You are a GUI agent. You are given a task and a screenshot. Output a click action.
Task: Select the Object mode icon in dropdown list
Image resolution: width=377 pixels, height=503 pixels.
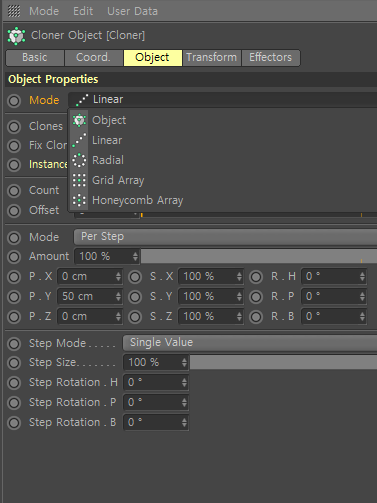pos(79,120)
